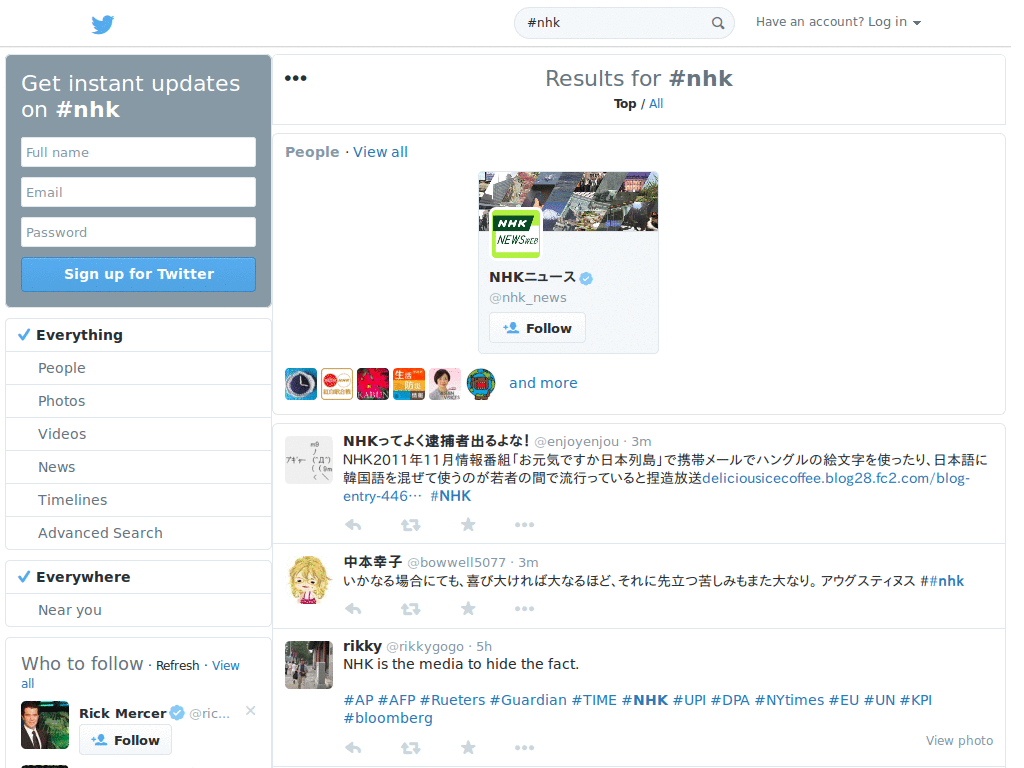The image size is (1024, 768).
Task: Open the @enjoyenjou user avatar
Action: (309, 460)
